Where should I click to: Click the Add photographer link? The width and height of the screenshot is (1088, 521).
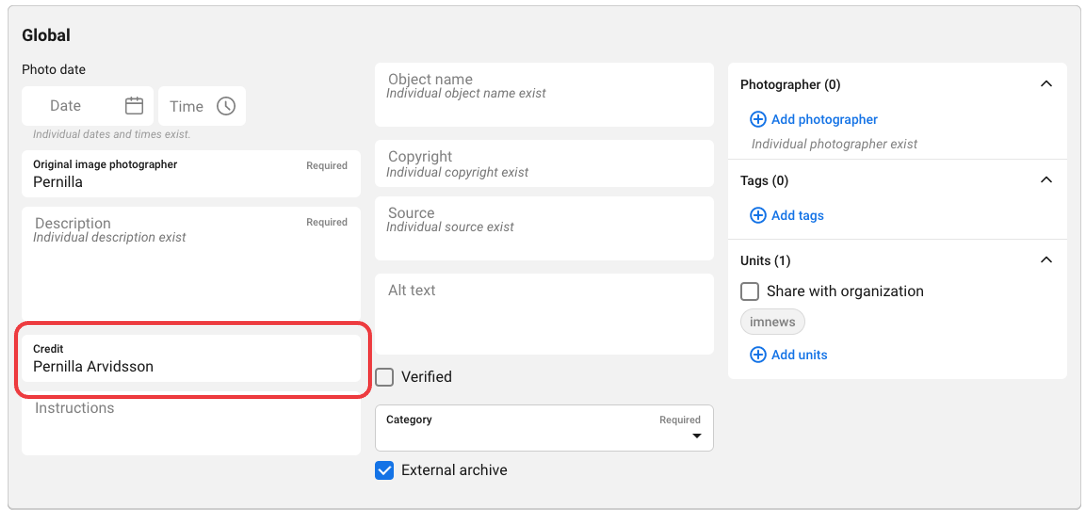pyautogui.click(x=824, y=120)
